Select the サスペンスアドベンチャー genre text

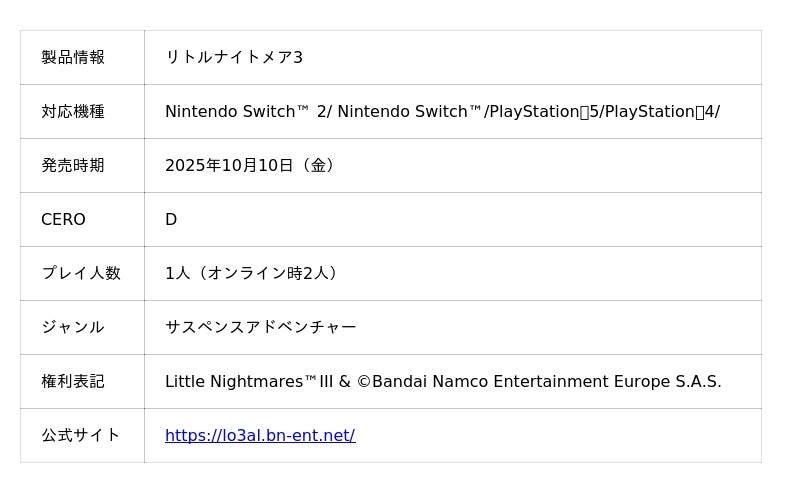tap(260, 327)
